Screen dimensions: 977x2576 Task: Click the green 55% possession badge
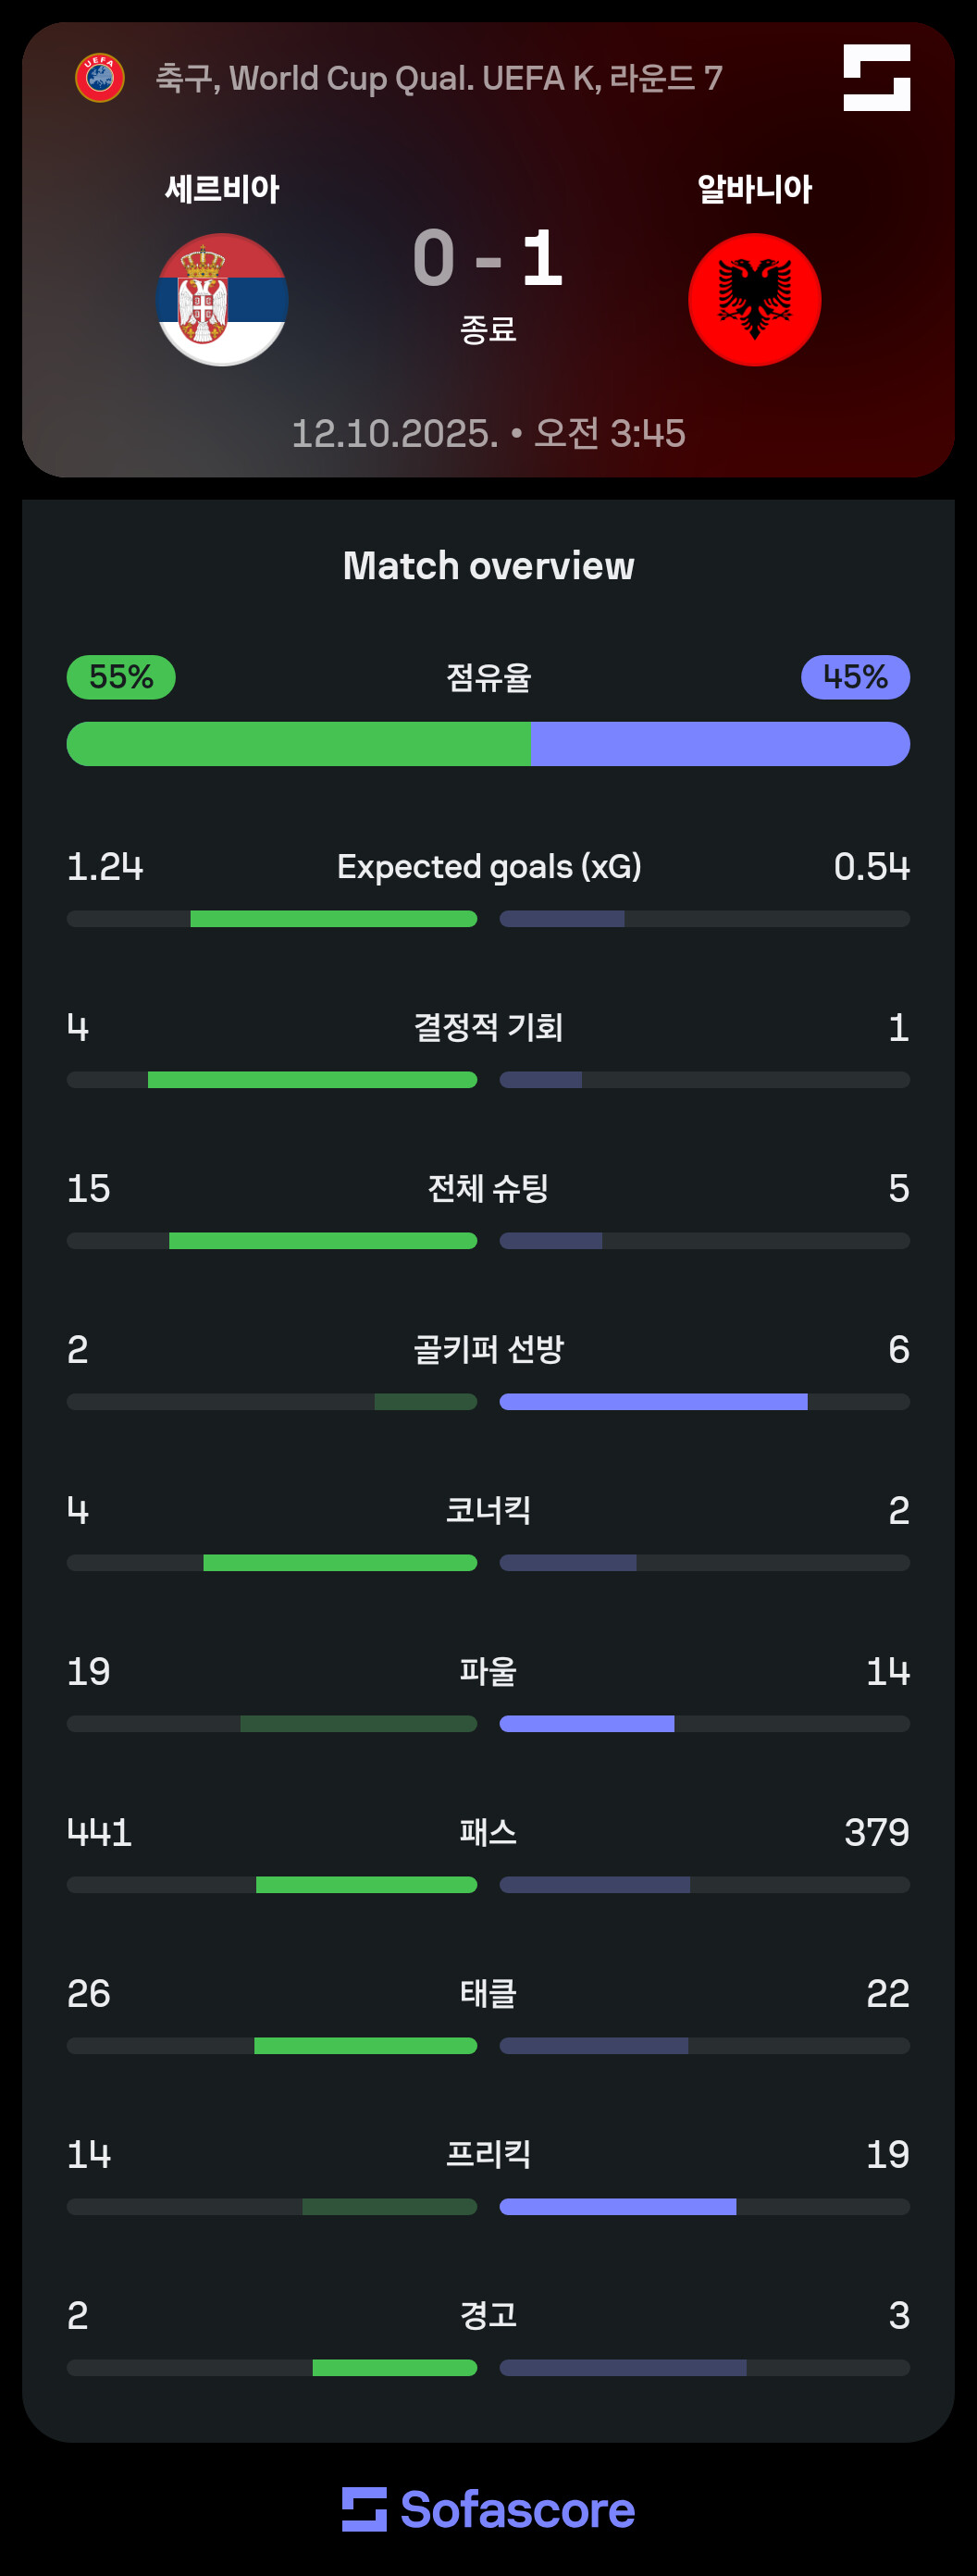[x=121, y=677]
